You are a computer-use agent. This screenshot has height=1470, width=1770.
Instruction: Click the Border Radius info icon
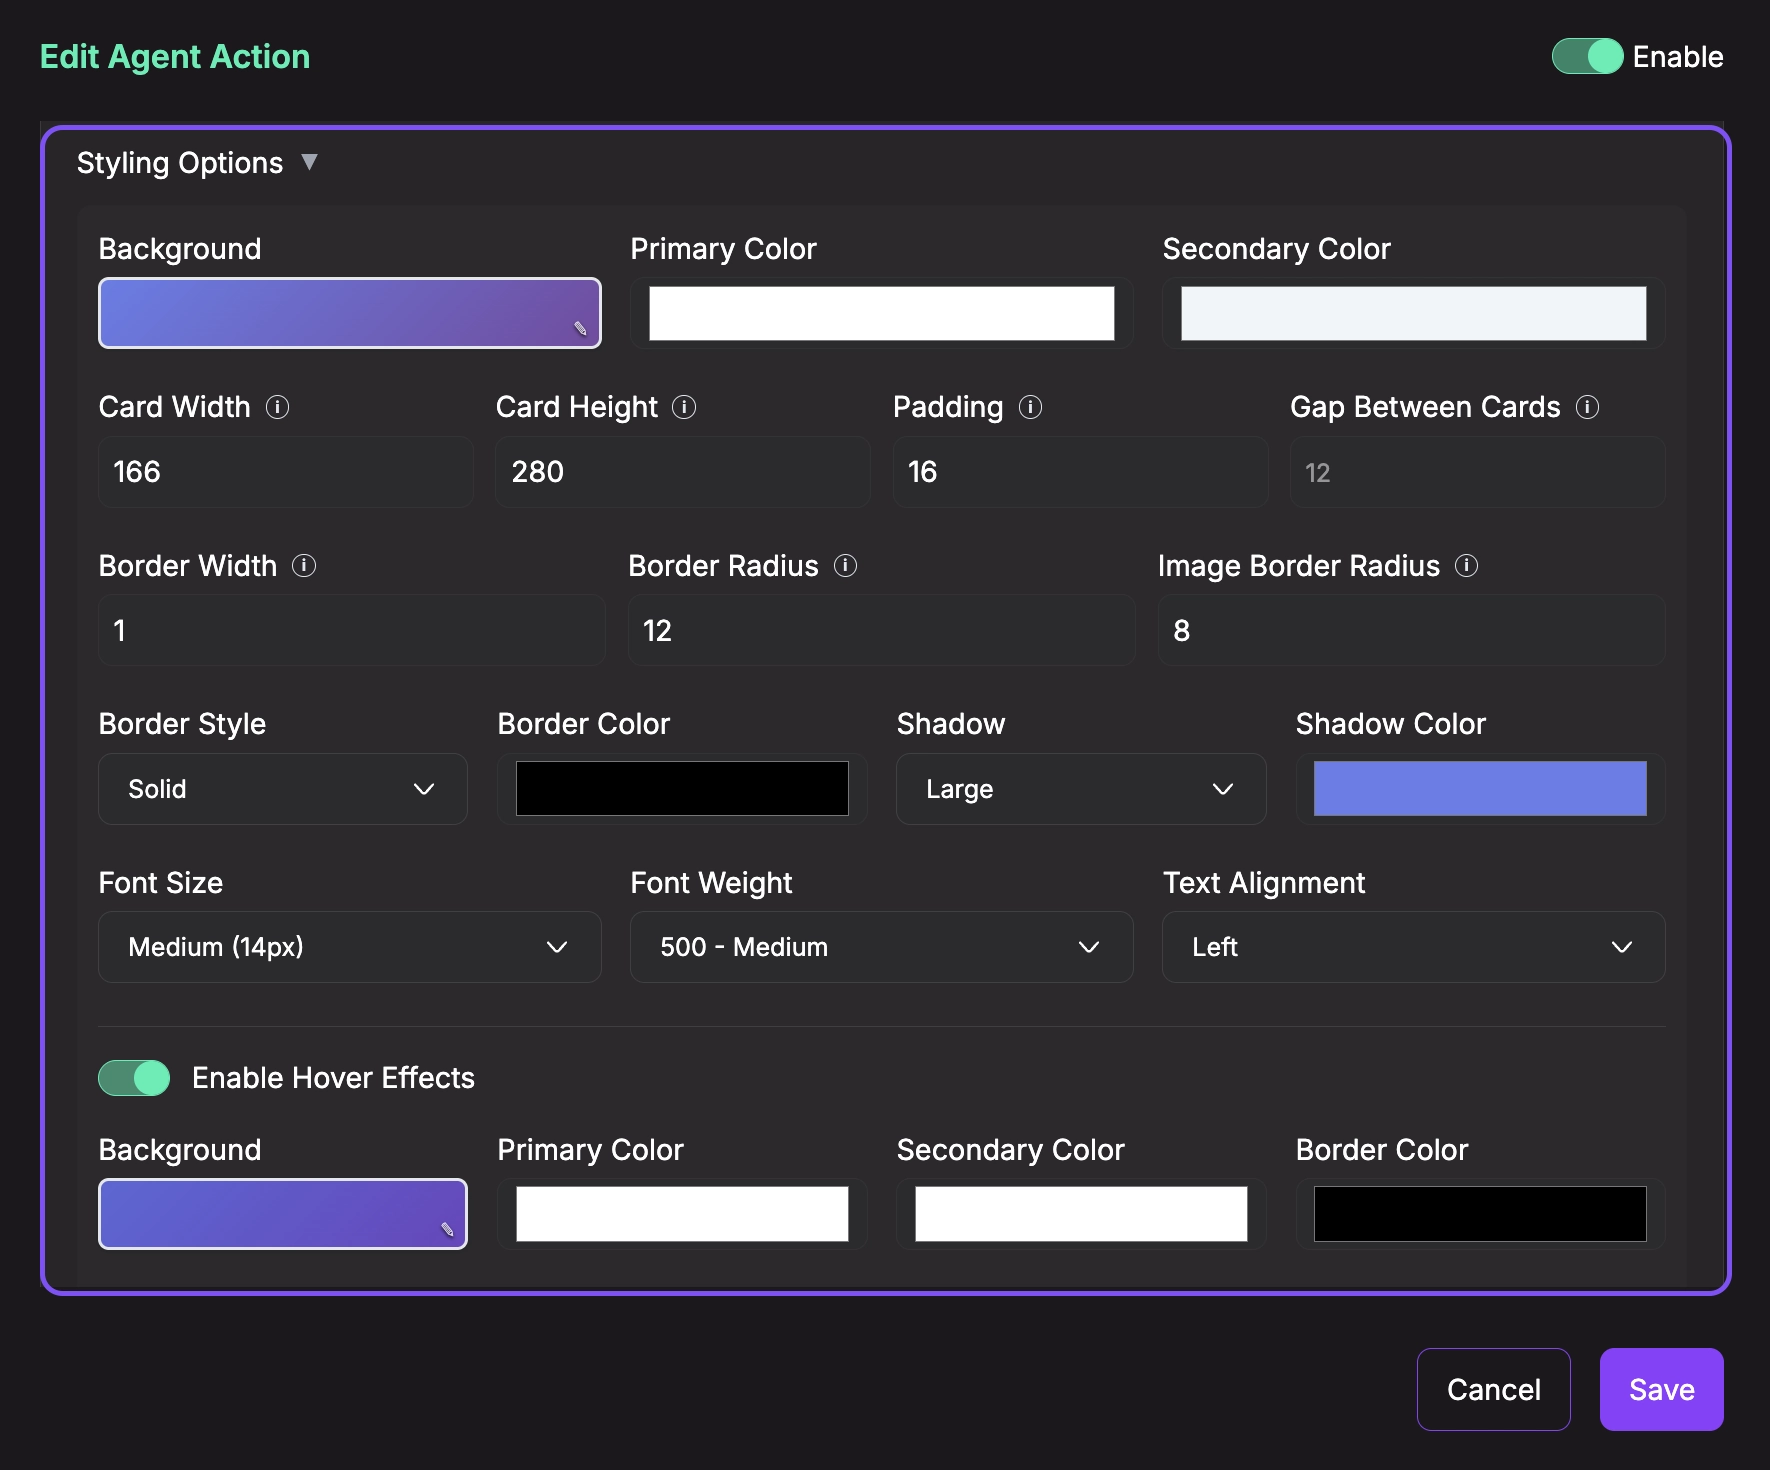pyautogui.click(x=845, y=566)
